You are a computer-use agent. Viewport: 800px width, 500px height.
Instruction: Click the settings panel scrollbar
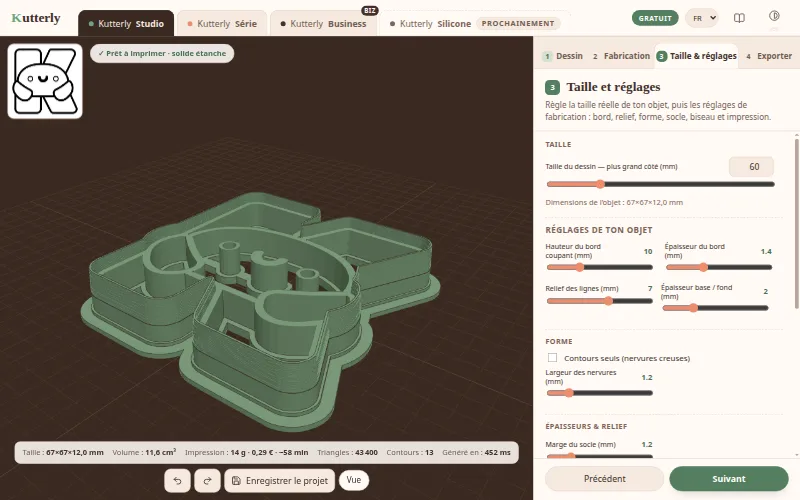(x=796, y=222)
